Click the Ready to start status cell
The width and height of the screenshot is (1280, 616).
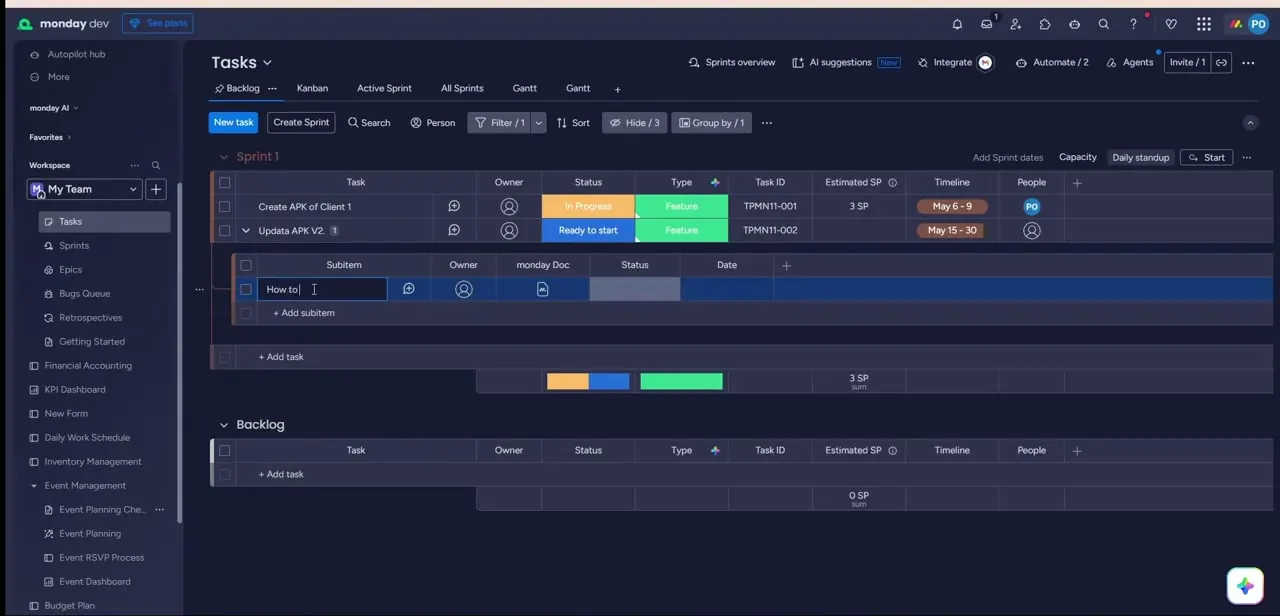(x=588, y=231)
